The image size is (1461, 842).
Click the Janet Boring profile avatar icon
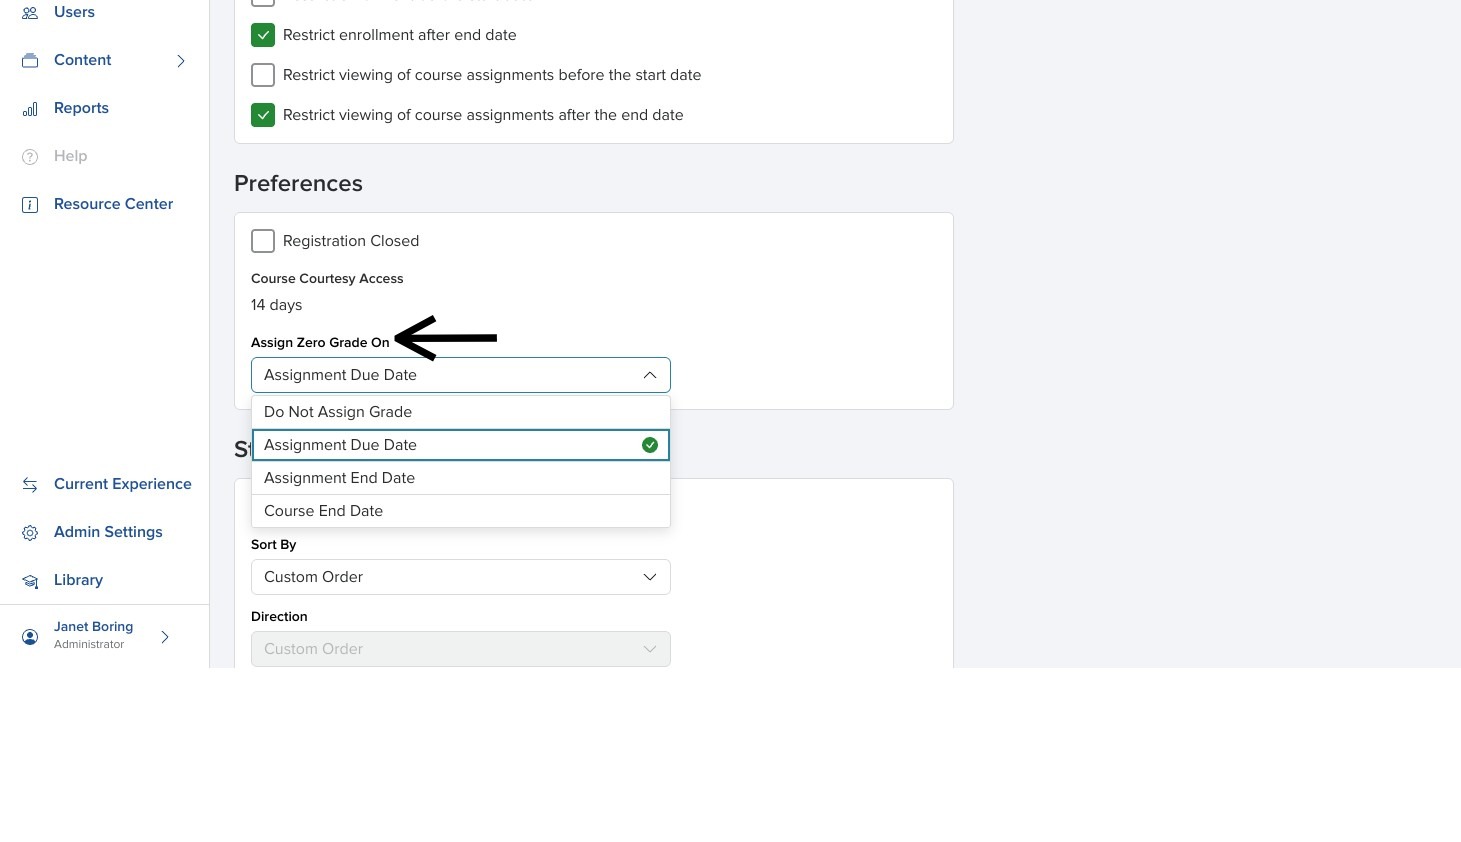pyautogui.click(x=30, y=637)
